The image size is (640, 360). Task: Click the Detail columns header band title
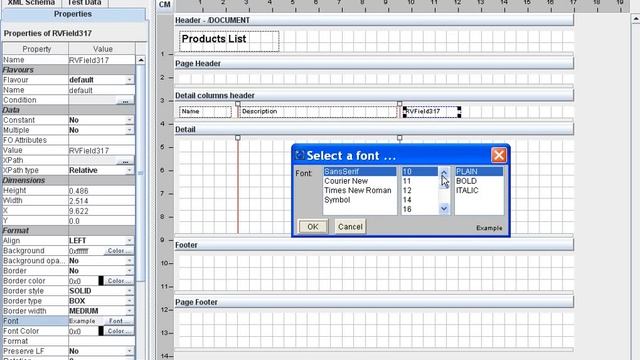tap(215, 96)
